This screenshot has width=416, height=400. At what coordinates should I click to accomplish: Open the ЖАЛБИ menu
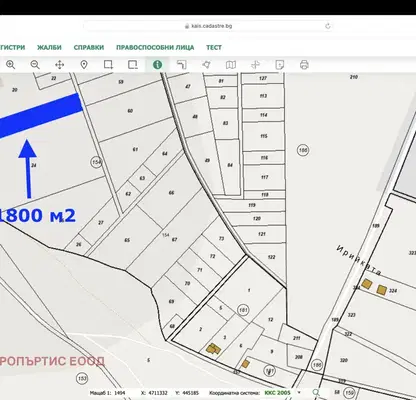coord(49,47)
